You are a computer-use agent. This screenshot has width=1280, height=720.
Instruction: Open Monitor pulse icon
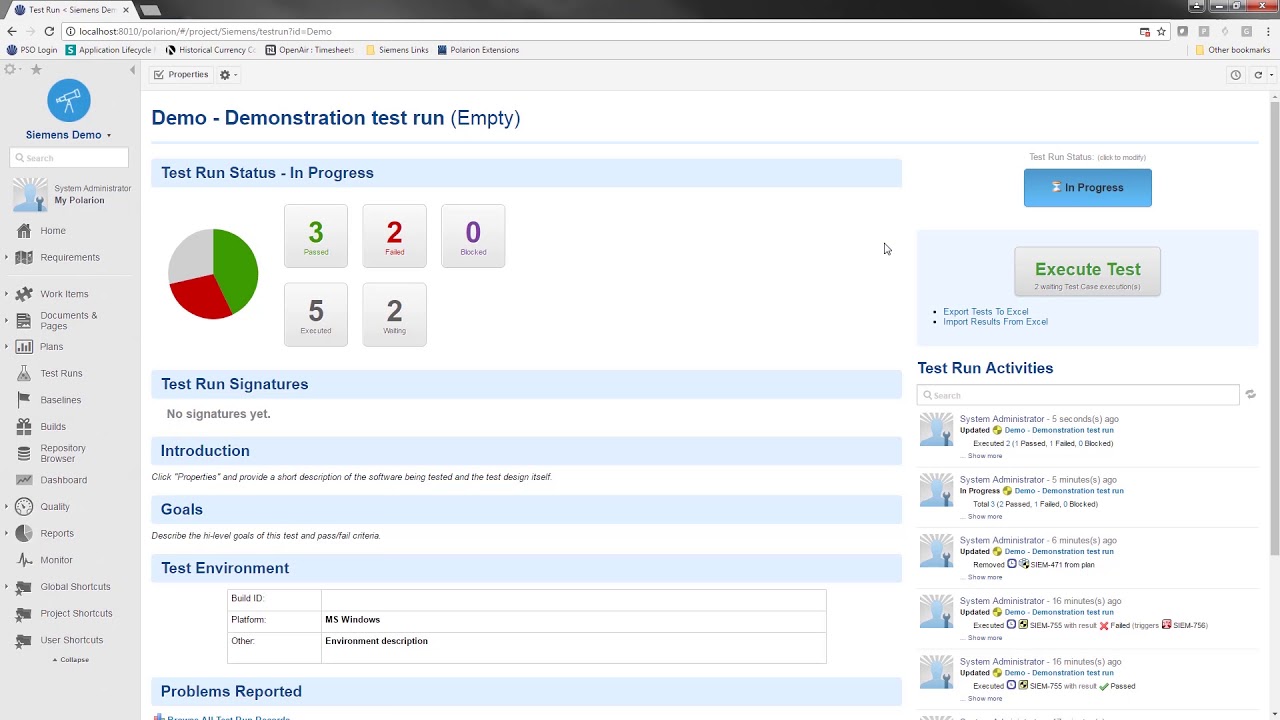pos(24,560)
